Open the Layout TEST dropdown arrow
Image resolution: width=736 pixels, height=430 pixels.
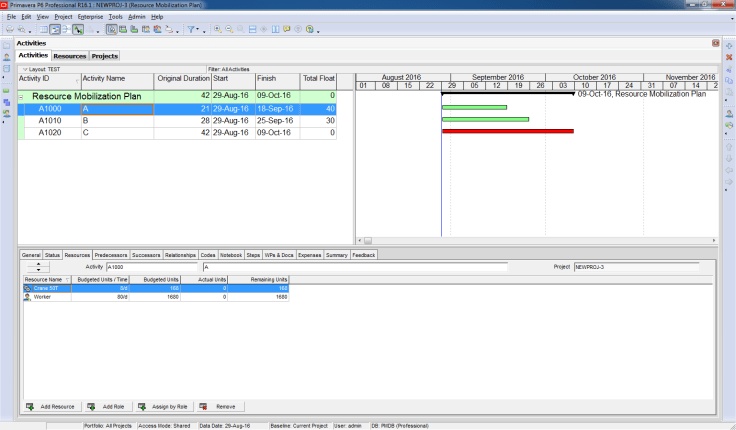[25, 69]
